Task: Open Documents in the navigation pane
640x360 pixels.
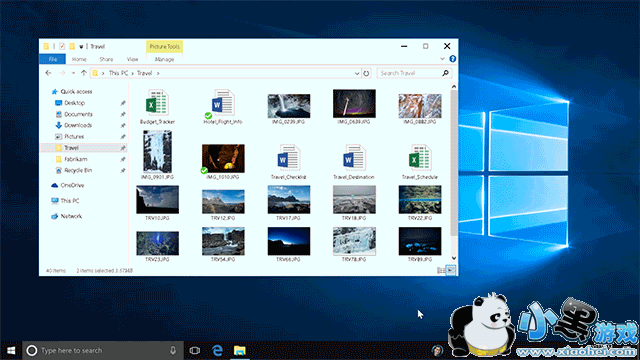Action: 78,114
